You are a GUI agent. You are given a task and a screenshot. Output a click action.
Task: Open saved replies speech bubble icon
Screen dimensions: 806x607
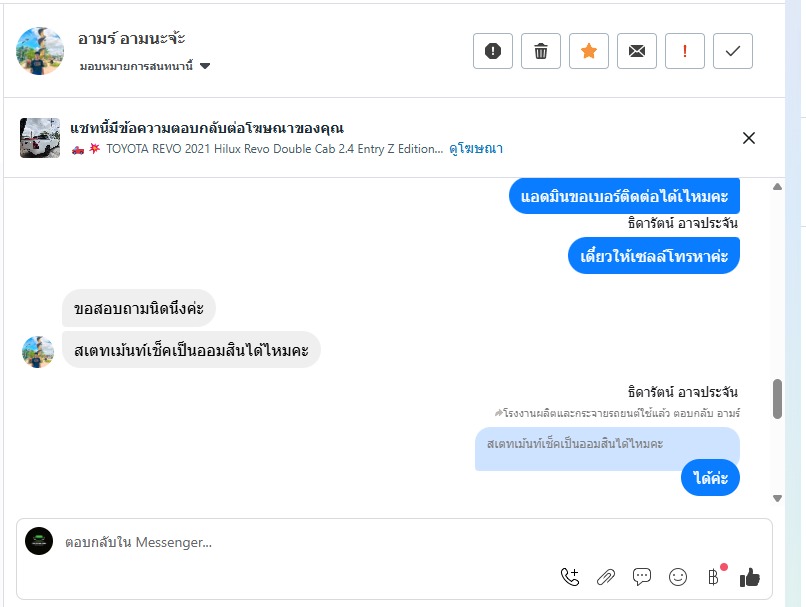point(642,576)
